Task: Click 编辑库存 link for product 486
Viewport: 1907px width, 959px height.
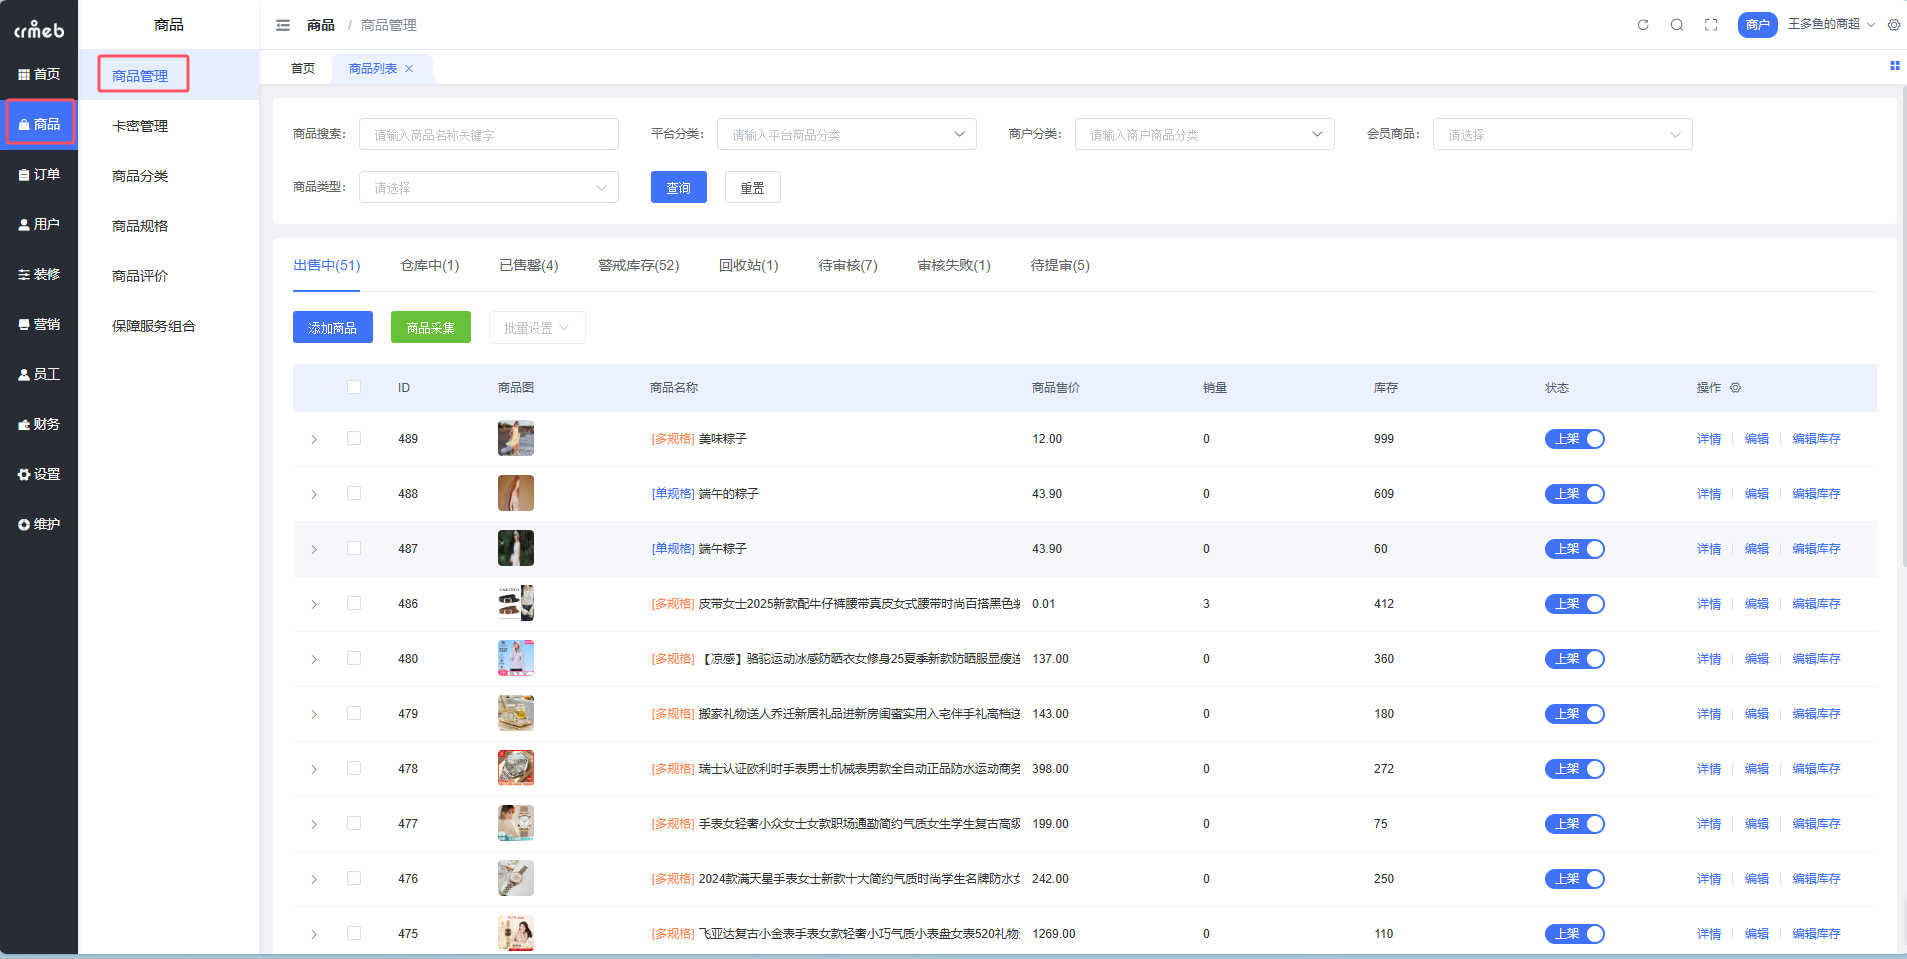Action: 1816,604
